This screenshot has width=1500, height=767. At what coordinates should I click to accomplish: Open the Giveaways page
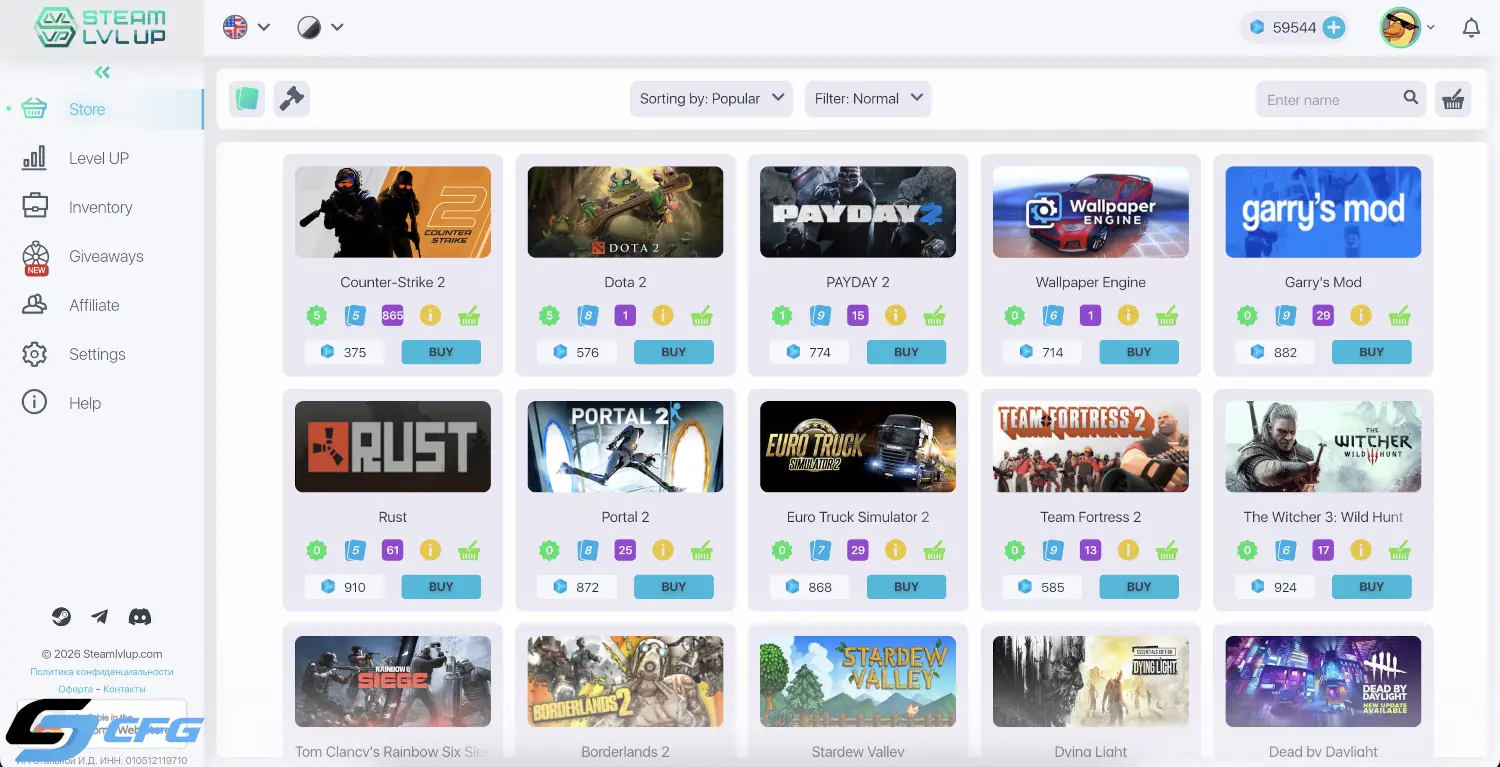[x=102, y=256]
